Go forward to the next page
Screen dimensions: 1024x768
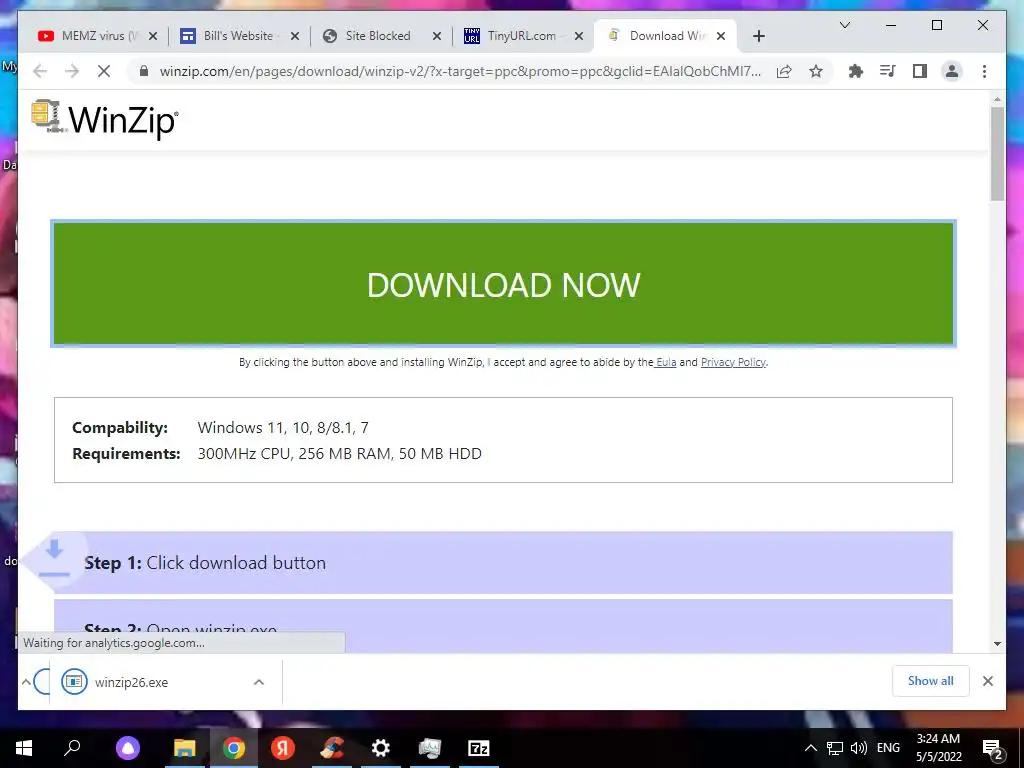(72, 71)
